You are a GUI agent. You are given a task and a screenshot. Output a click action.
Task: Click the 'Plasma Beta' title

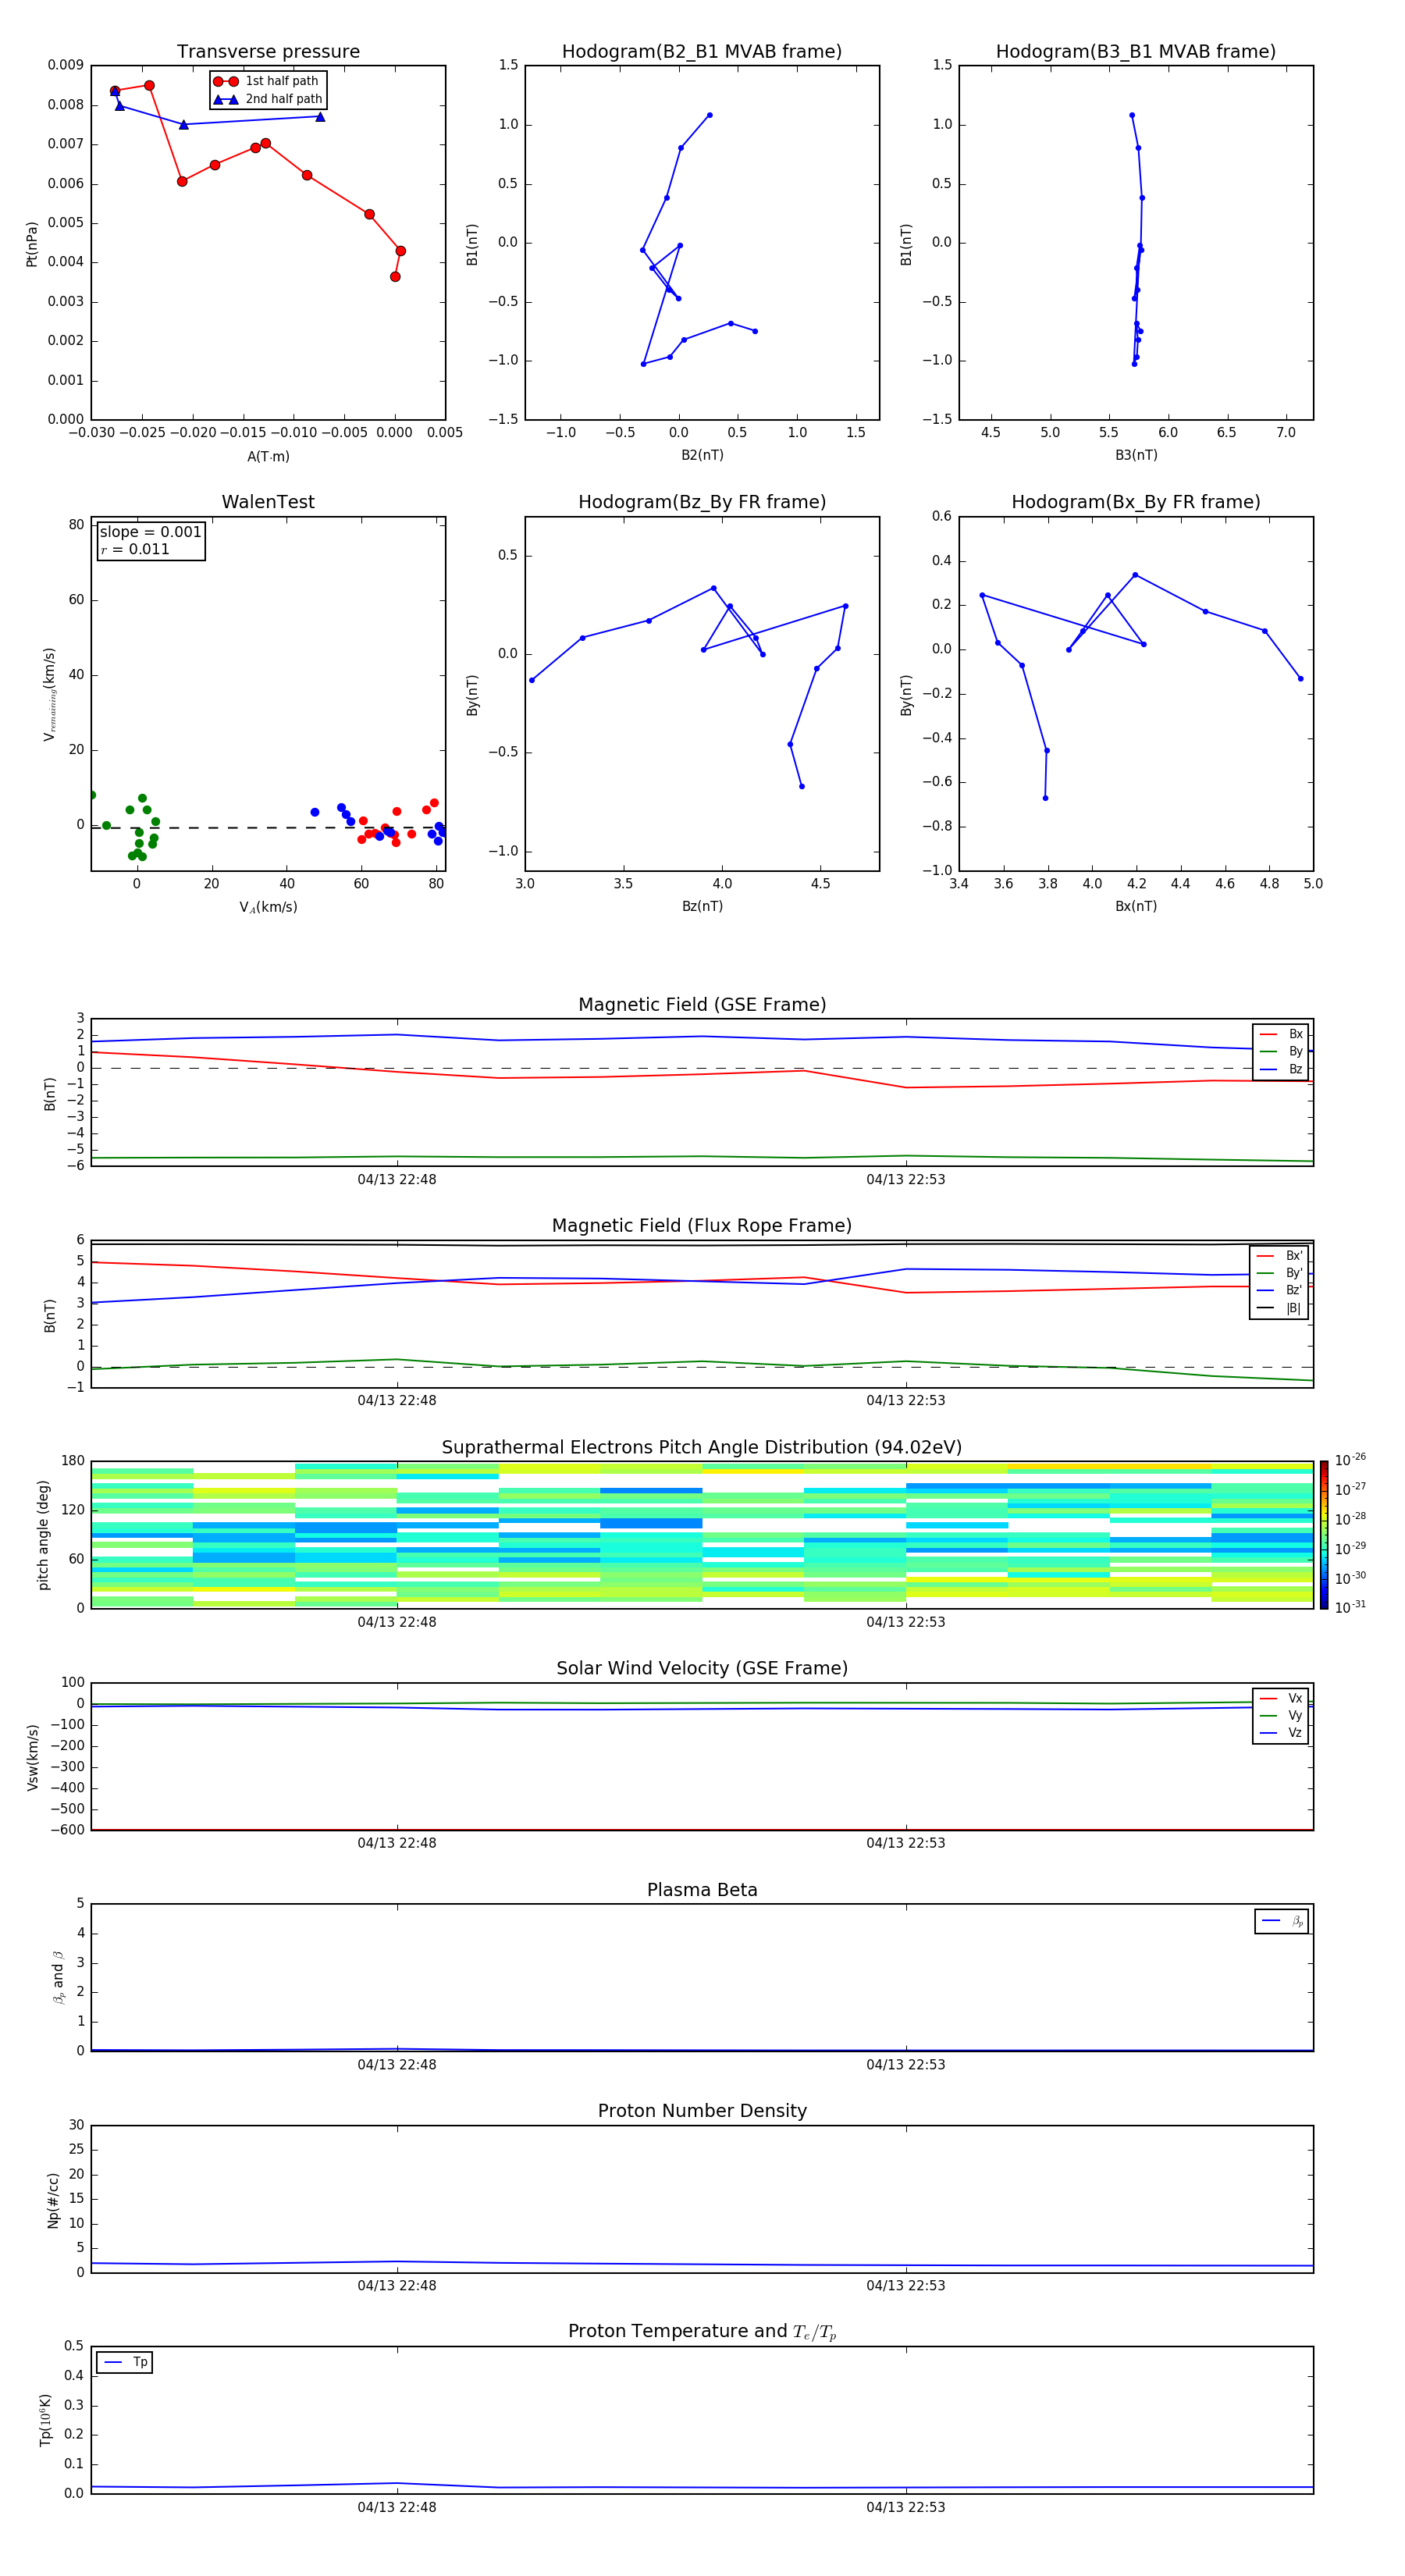coord(702,1891)
